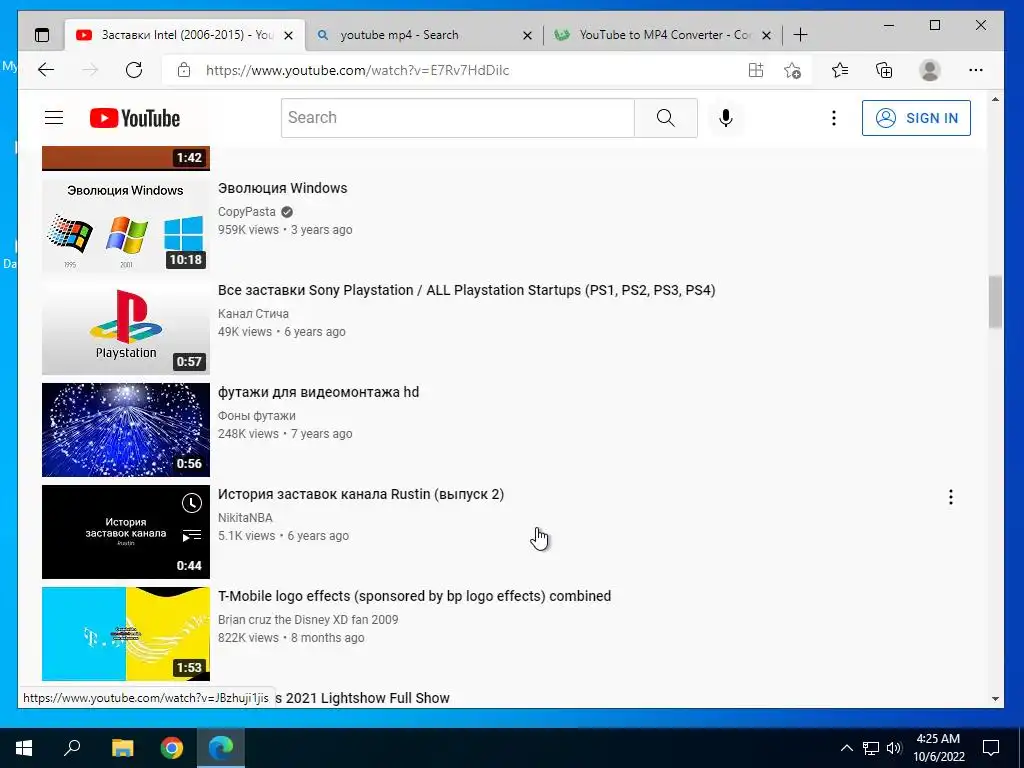Open the Эволюция Windows video title
The height and width of the screenshot is (768, 1024).
point(283,188)
